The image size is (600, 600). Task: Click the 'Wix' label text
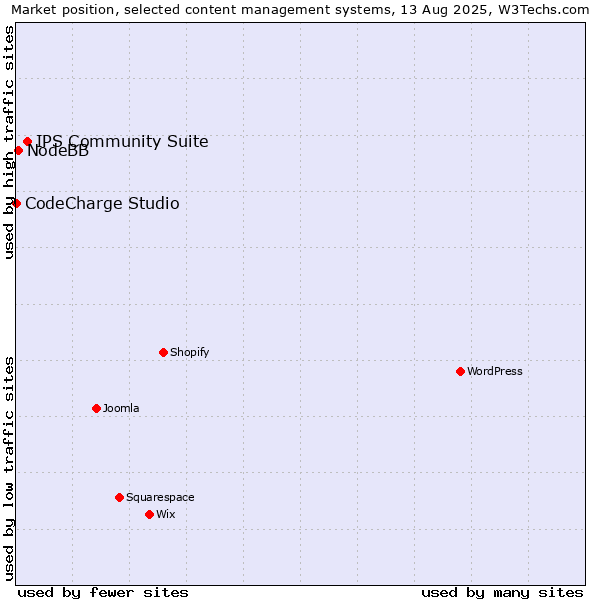pos(166,514)
